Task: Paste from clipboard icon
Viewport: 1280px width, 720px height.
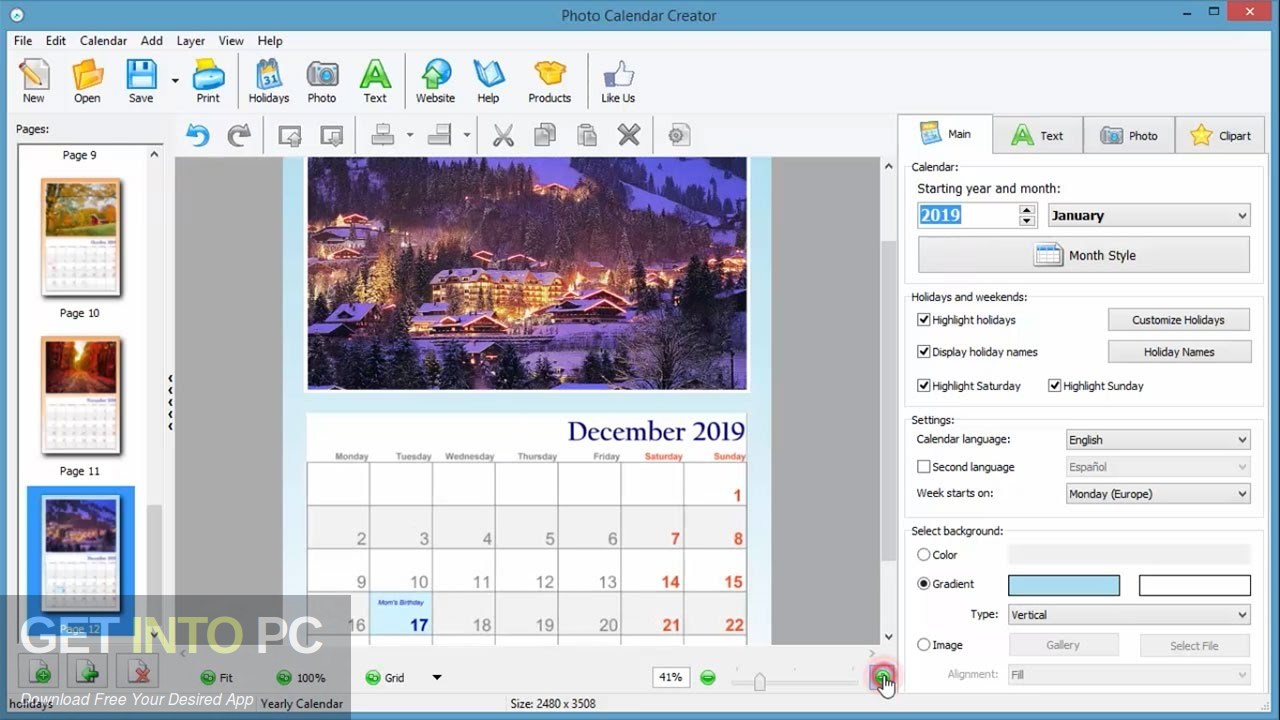Action: coord(587,135)
